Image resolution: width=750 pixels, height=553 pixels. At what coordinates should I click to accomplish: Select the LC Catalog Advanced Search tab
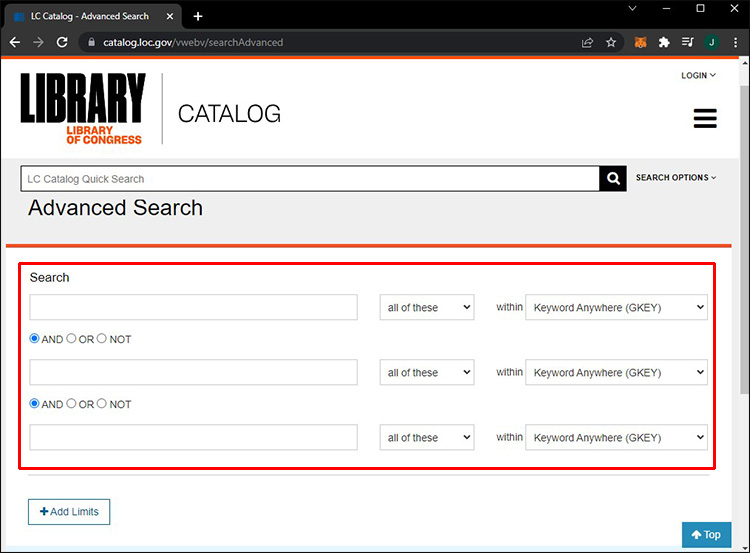pyautogui.click(x=93, y=16)
